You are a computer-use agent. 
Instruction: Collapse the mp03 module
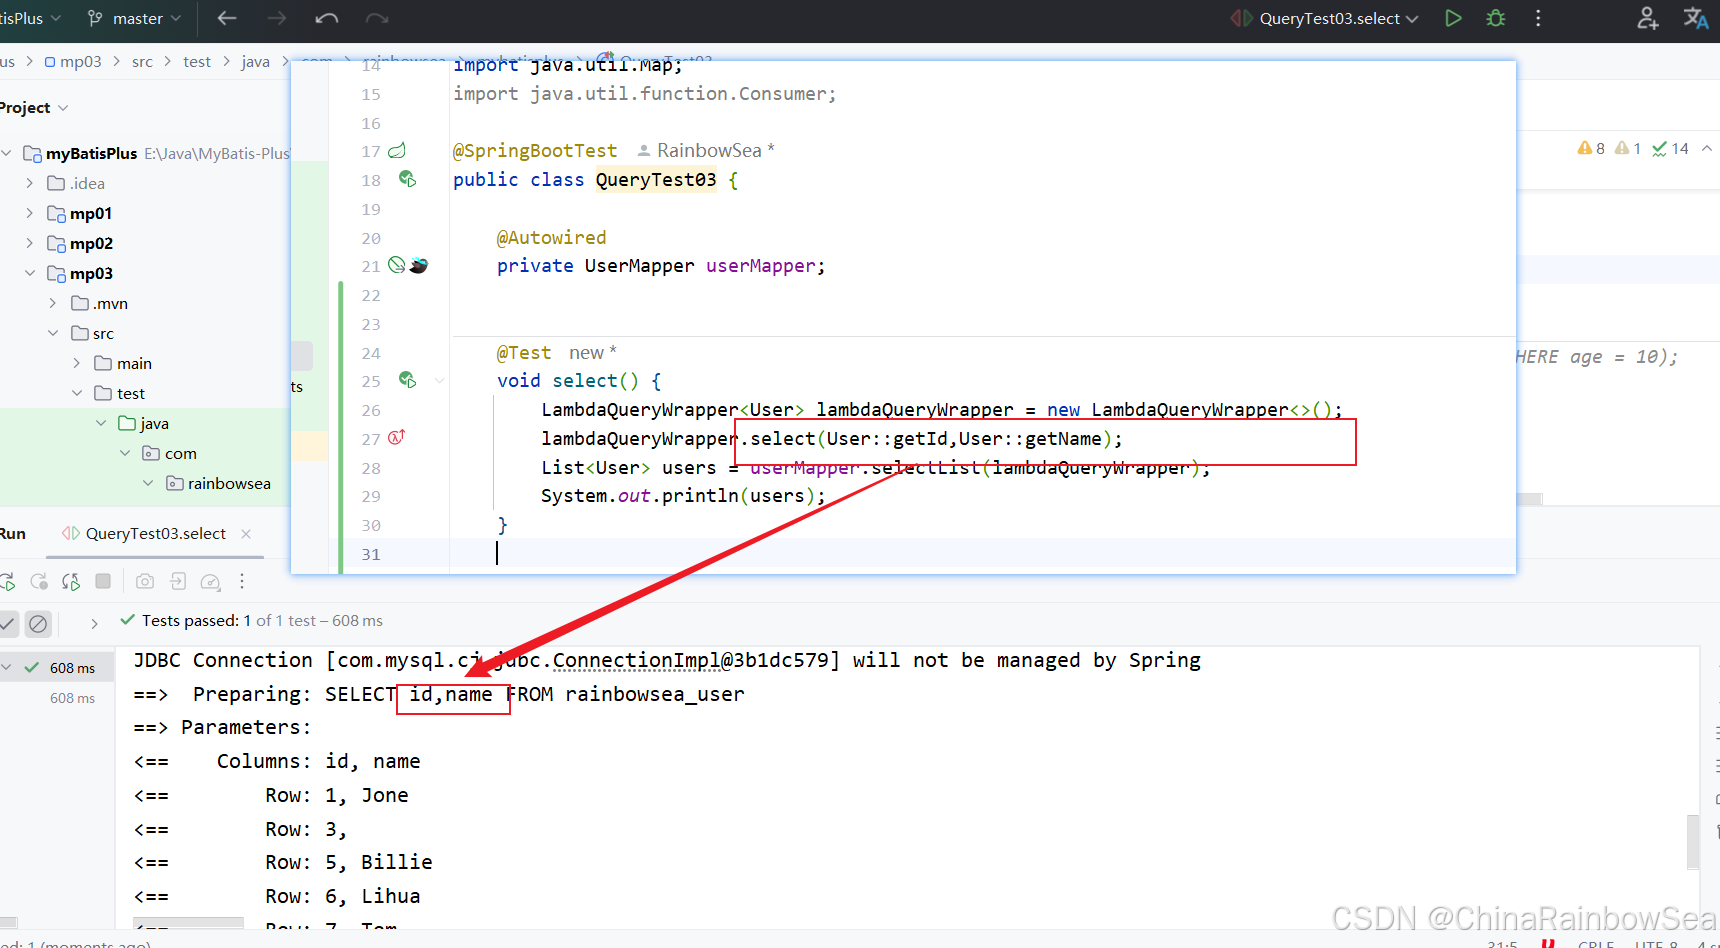(30, 273)
